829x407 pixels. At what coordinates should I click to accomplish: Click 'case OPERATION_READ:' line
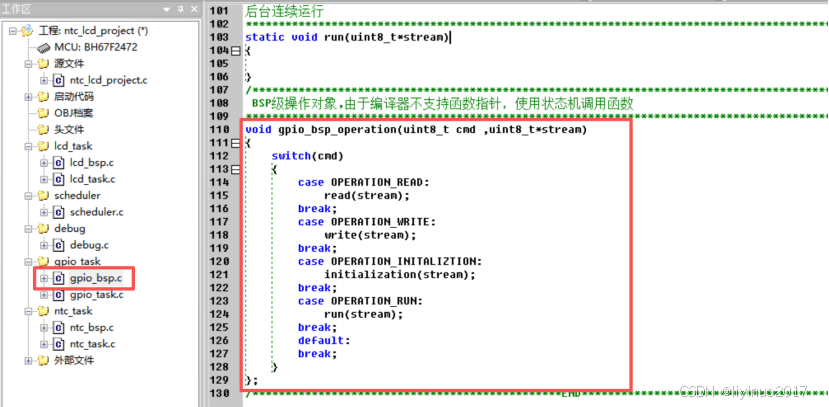tap(364, 182)
